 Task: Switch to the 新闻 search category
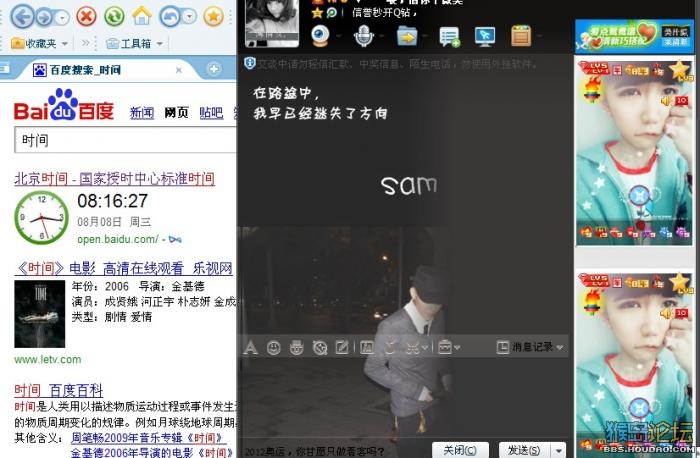click(142, 112)
